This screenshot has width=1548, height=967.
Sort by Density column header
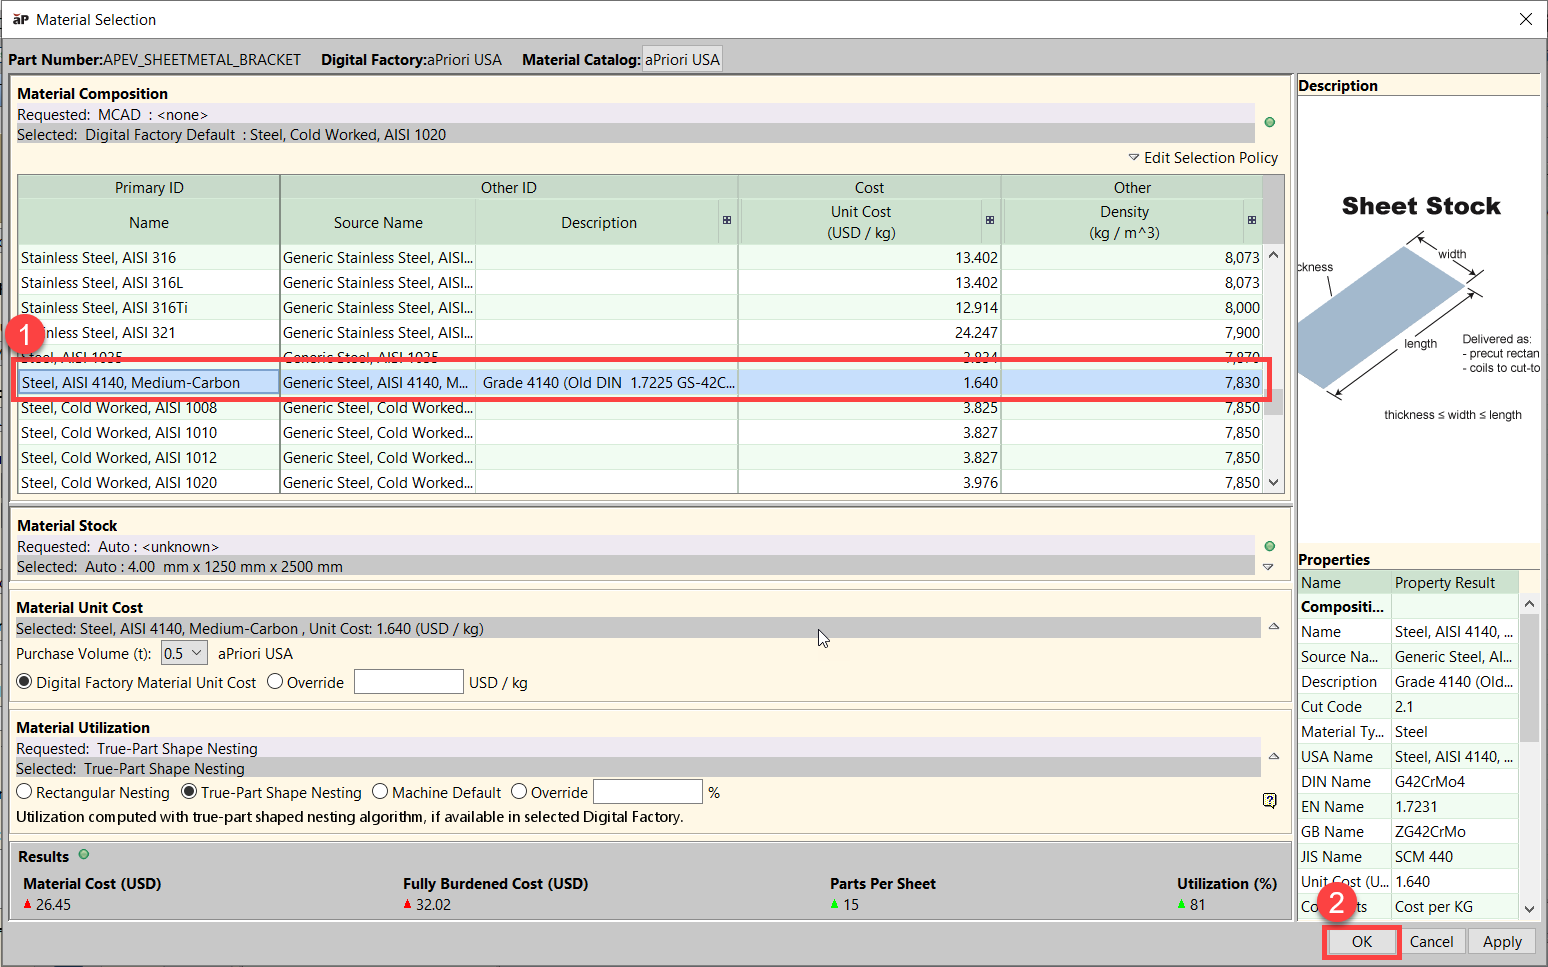(x=1124, y=222)
